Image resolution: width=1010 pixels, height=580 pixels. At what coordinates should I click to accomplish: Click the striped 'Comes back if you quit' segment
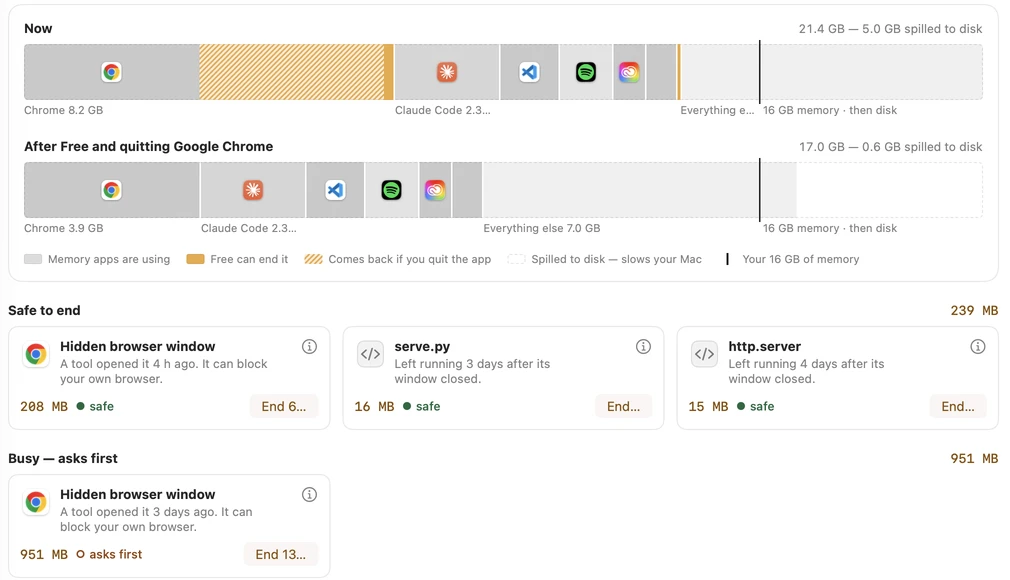(x=292, y=72)
